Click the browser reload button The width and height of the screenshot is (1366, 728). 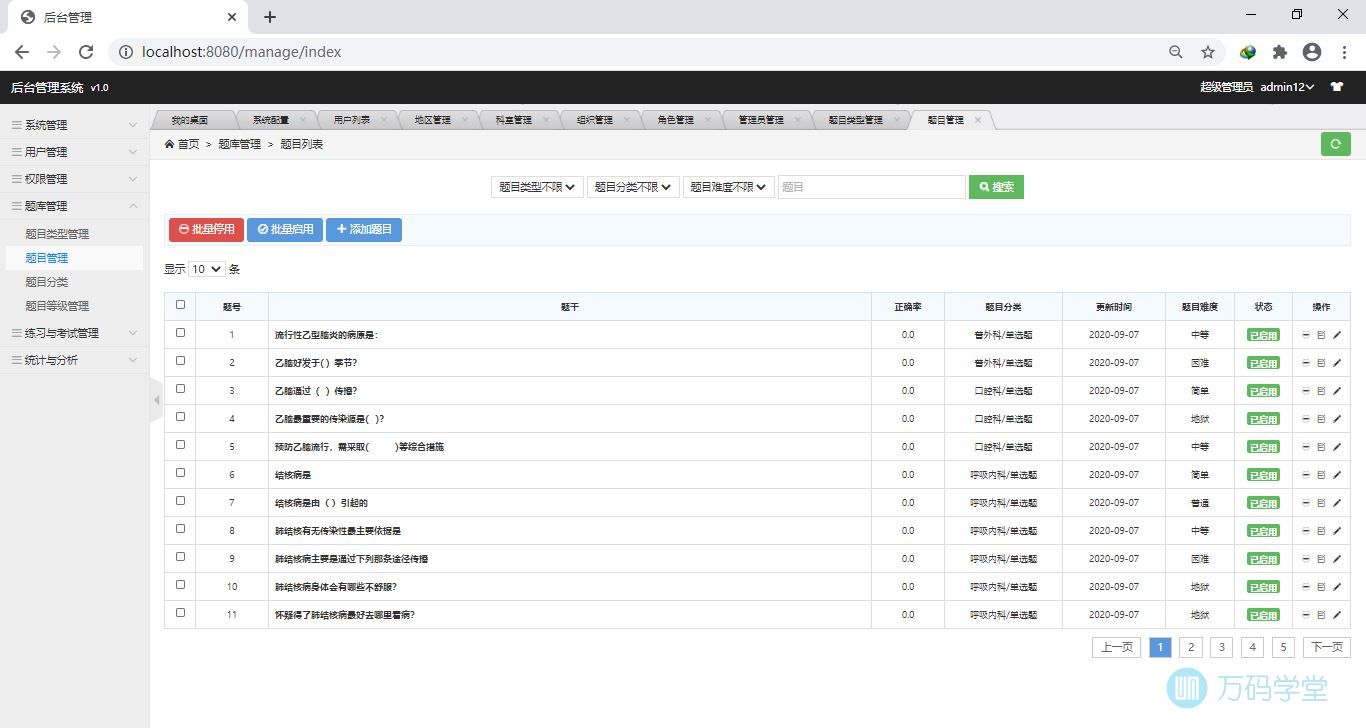click(86, 52)
